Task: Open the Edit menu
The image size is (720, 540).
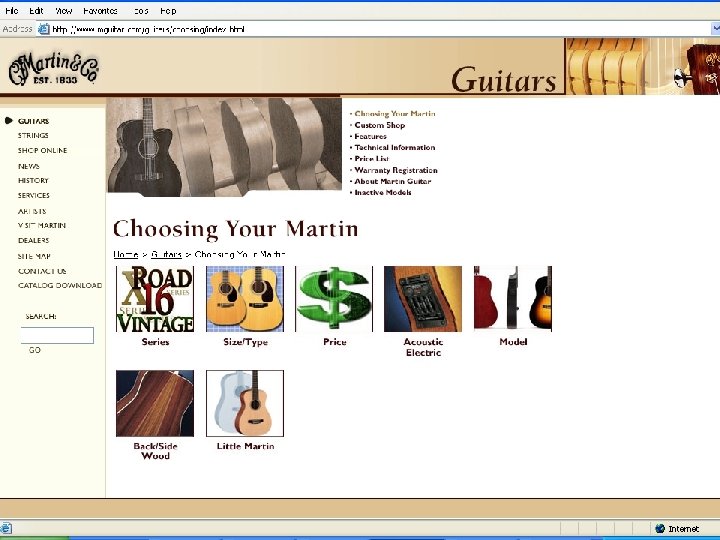Action: click(x=36, y=11)
